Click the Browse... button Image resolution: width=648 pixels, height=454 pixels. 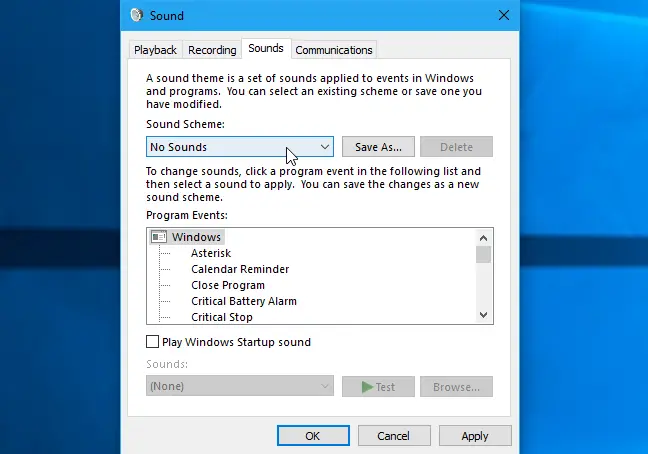(x=456, y=387)
